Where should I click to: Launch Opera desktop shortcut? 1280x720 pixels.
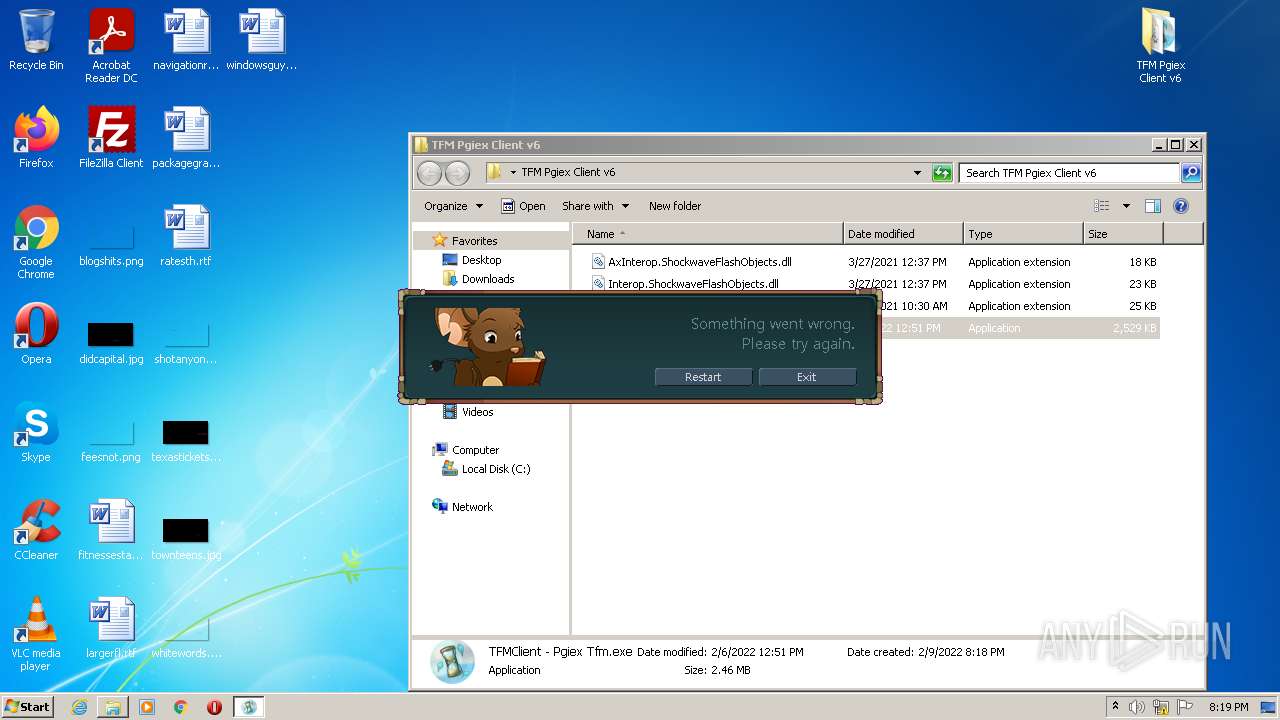tap(36, 334)
